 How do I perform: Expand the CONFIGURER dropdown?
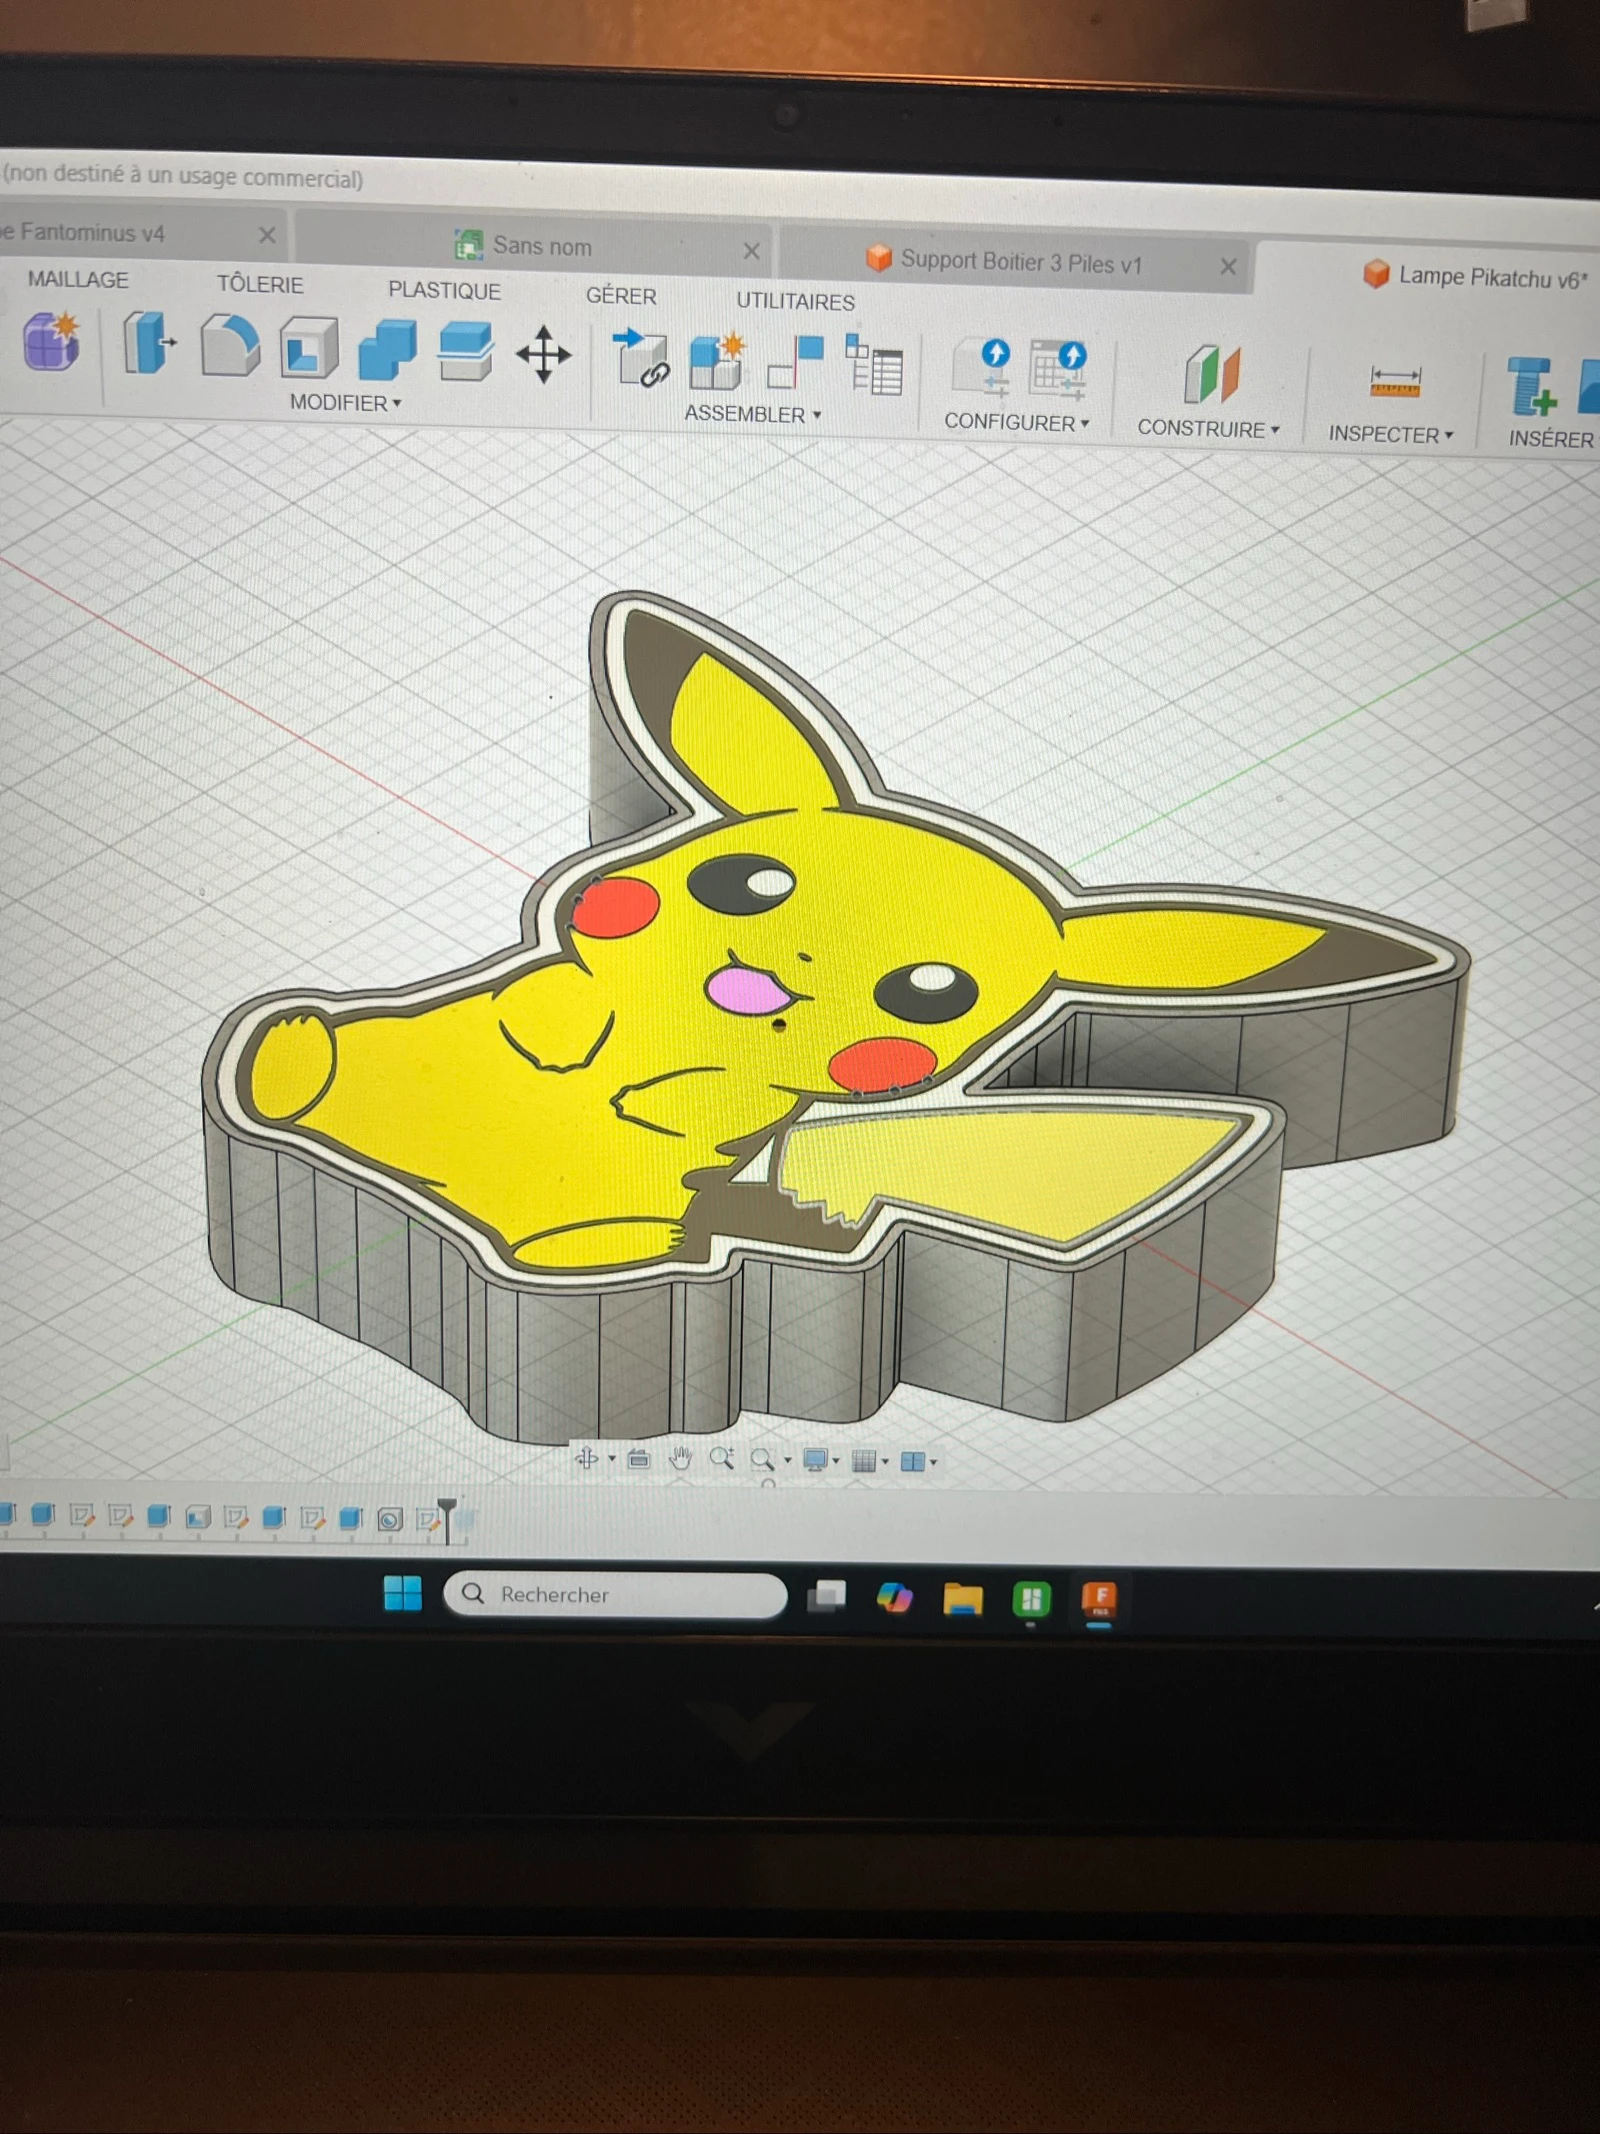tap(1017, 422)
